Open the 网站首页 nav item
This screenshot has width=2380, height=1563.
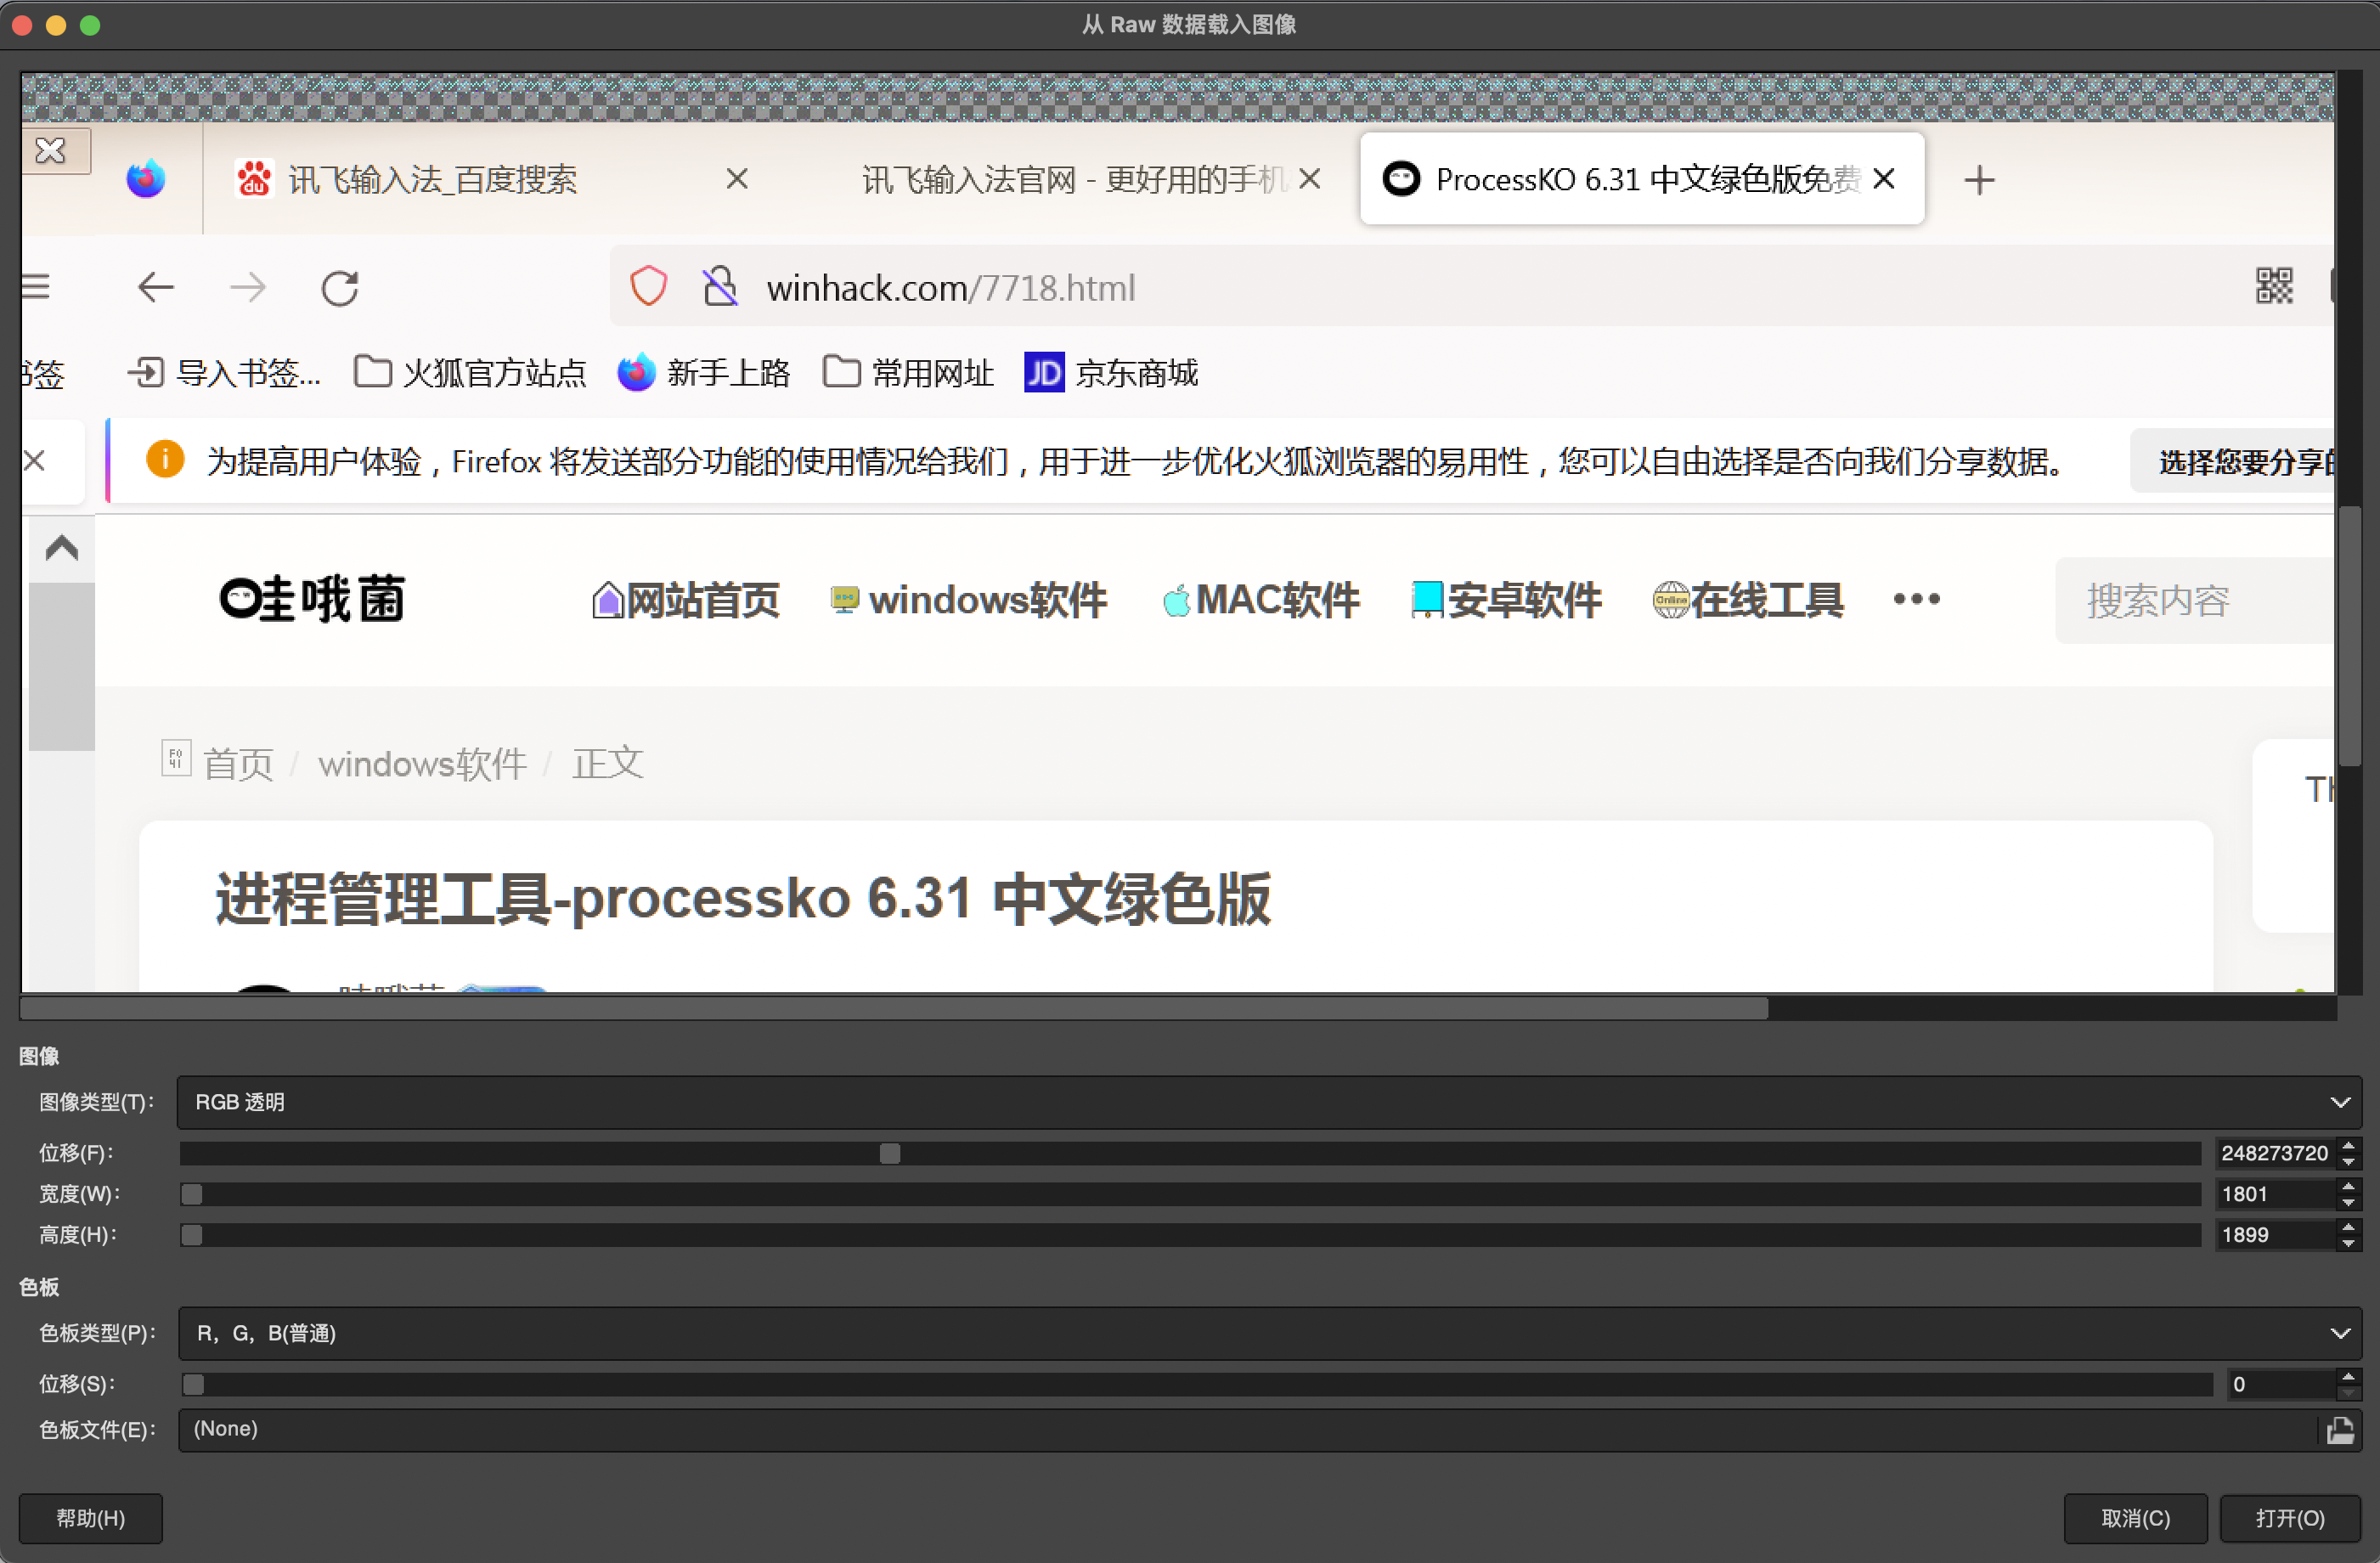coord(686,600)
